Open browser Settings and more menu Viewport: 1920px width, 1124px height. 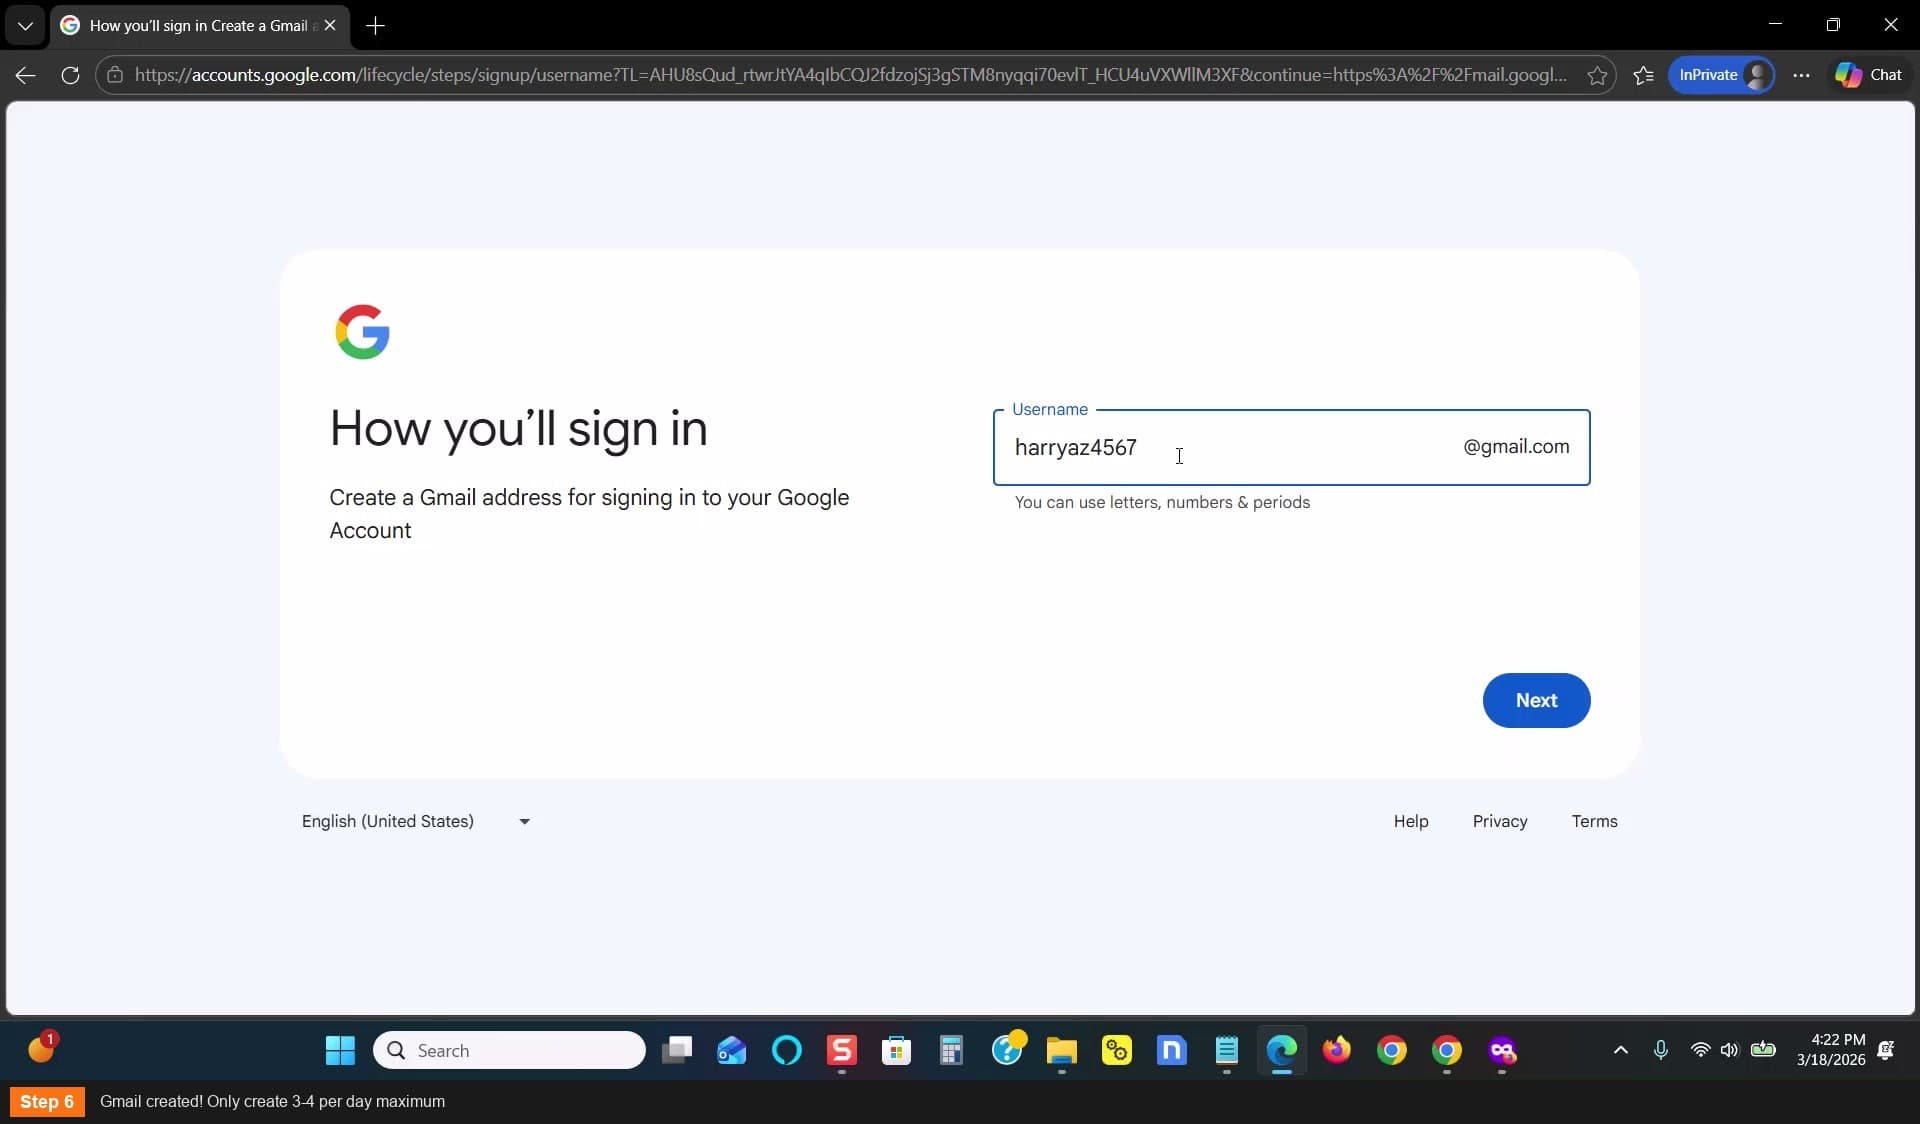pyautogui.click(x=1801, y=75)
